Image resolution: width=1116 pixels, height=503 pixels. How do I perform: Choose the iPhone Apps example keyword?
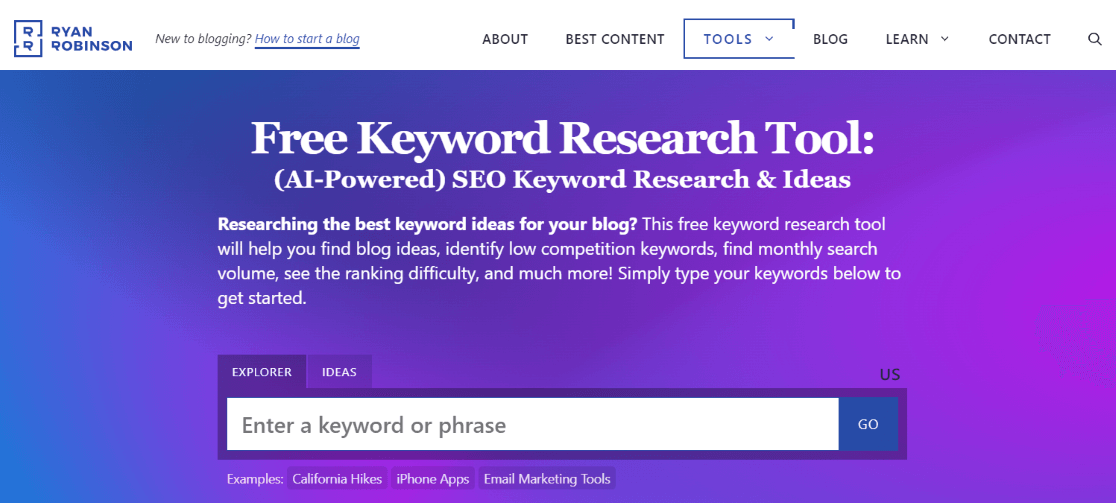click(x=433, y=479)
